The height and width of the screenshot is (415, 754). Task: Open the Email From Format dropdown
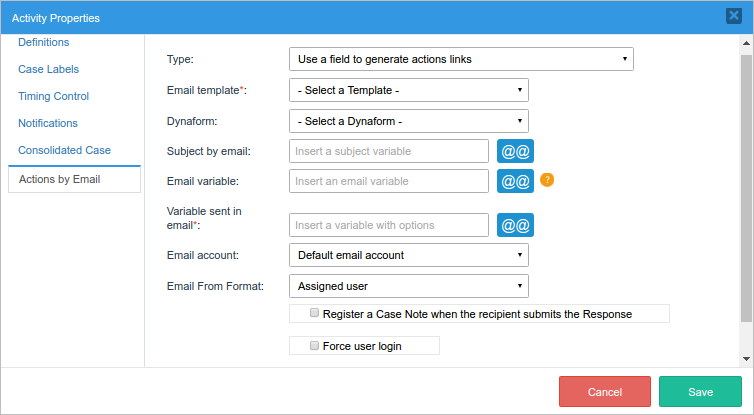[408, 286]
